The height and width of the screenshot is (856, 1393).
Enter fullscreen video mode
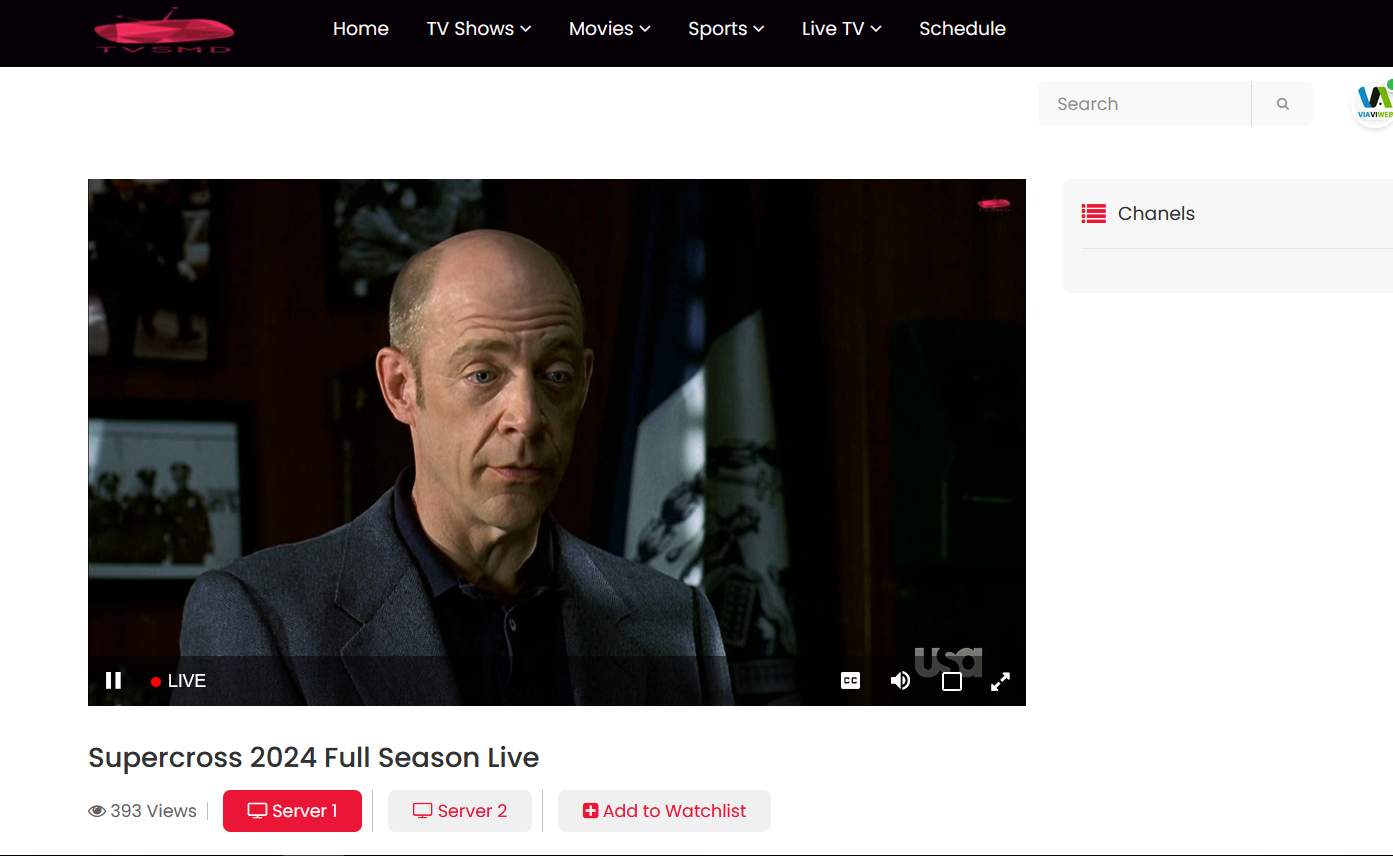(x=1000, y=681)
